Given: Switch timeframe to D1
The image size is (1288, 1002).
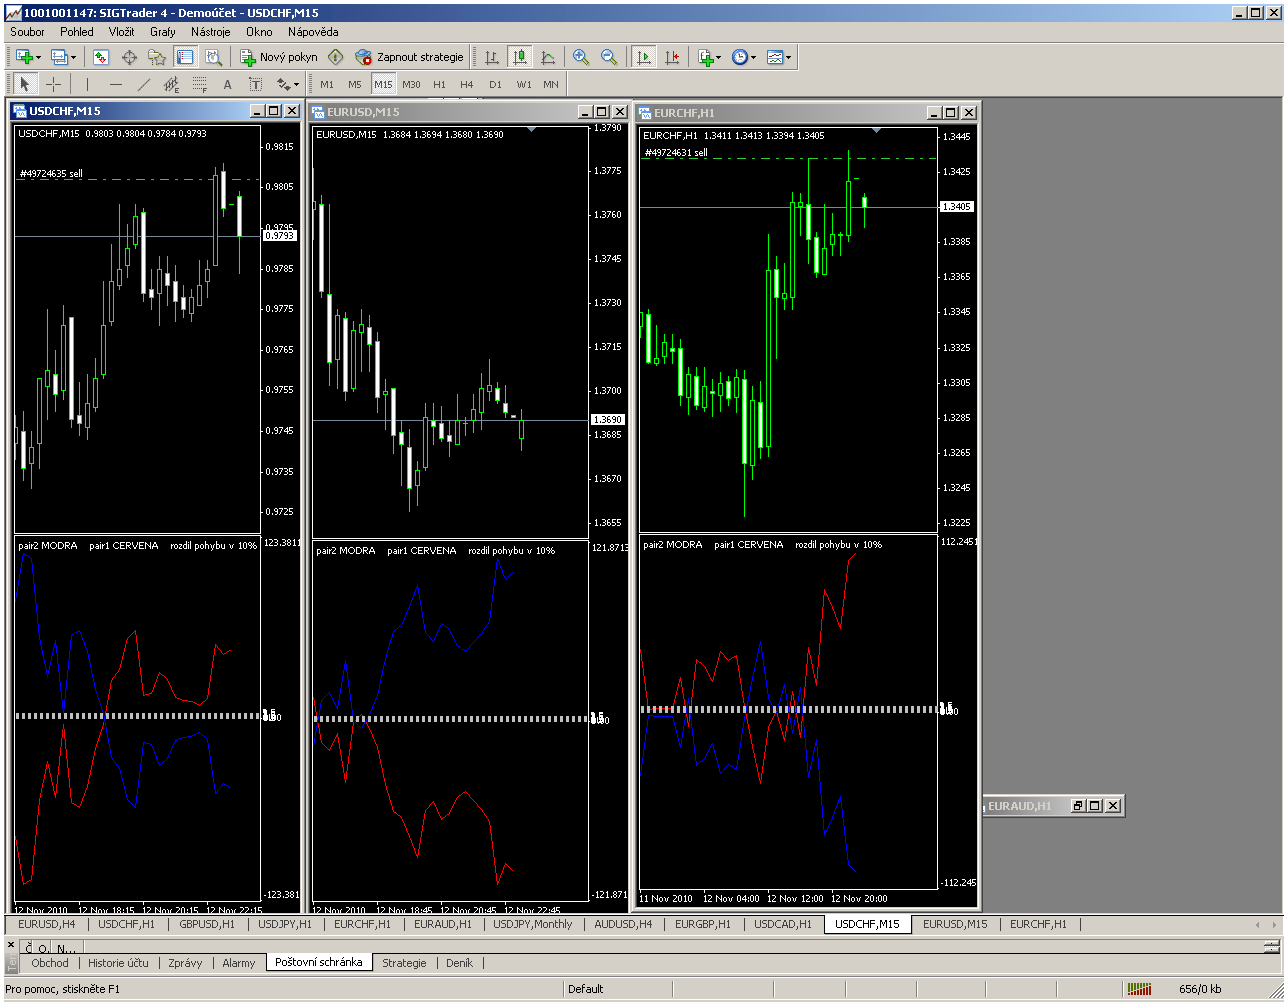Looking at the screenshot, I should (495, 84).
